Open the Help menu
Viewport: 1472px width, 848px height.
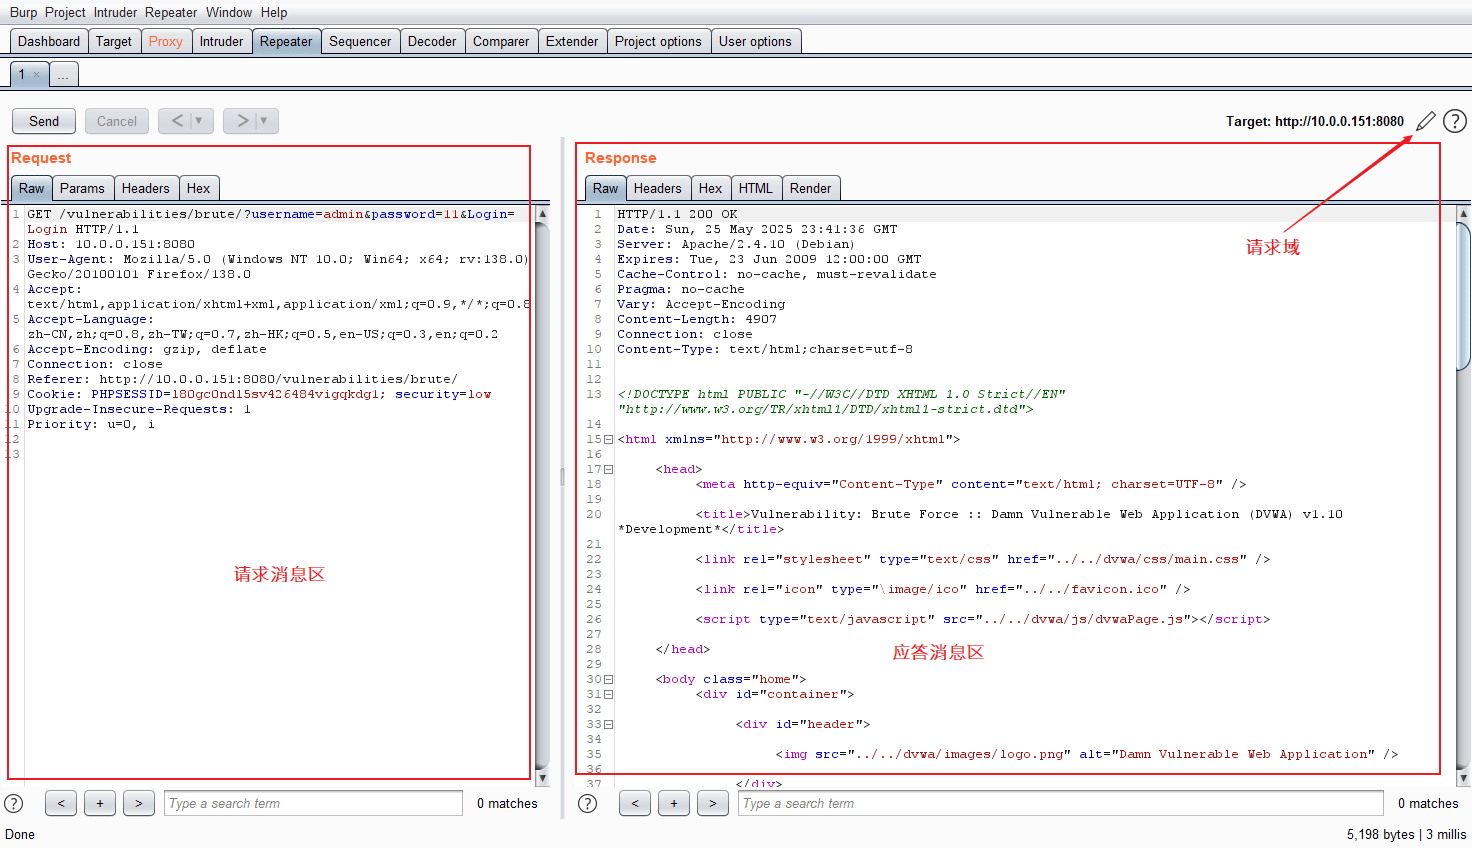274,12
